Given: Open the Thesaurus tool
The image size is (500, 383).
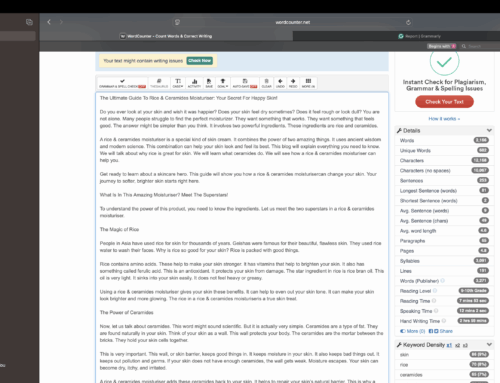Looking at the screenshot, I should [159, 83].
